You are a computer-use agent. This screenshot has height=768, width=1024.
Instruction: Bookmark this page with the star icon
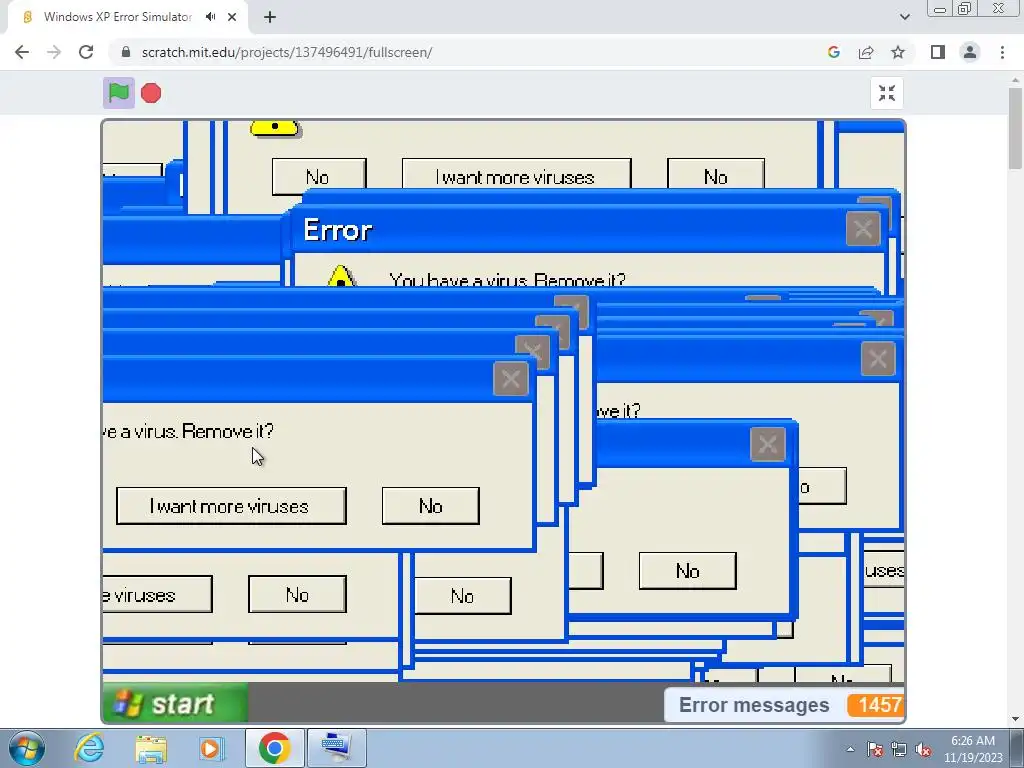coord(898,52)
